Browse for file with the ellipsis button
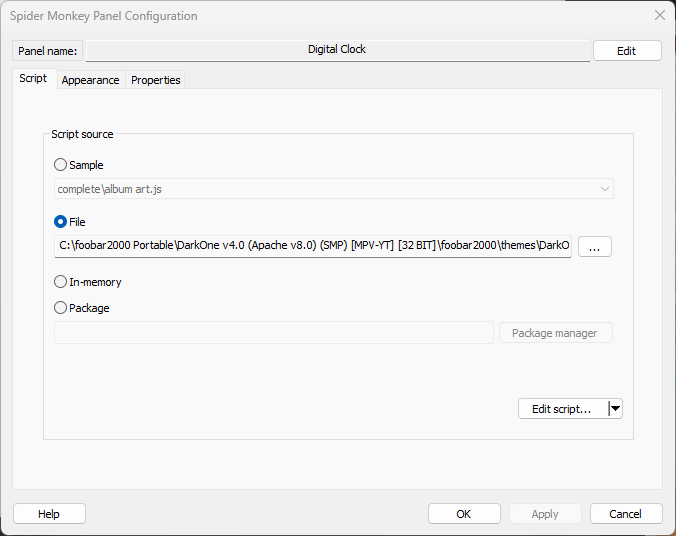This screenshot has width=676, height=536. point(595,247)
